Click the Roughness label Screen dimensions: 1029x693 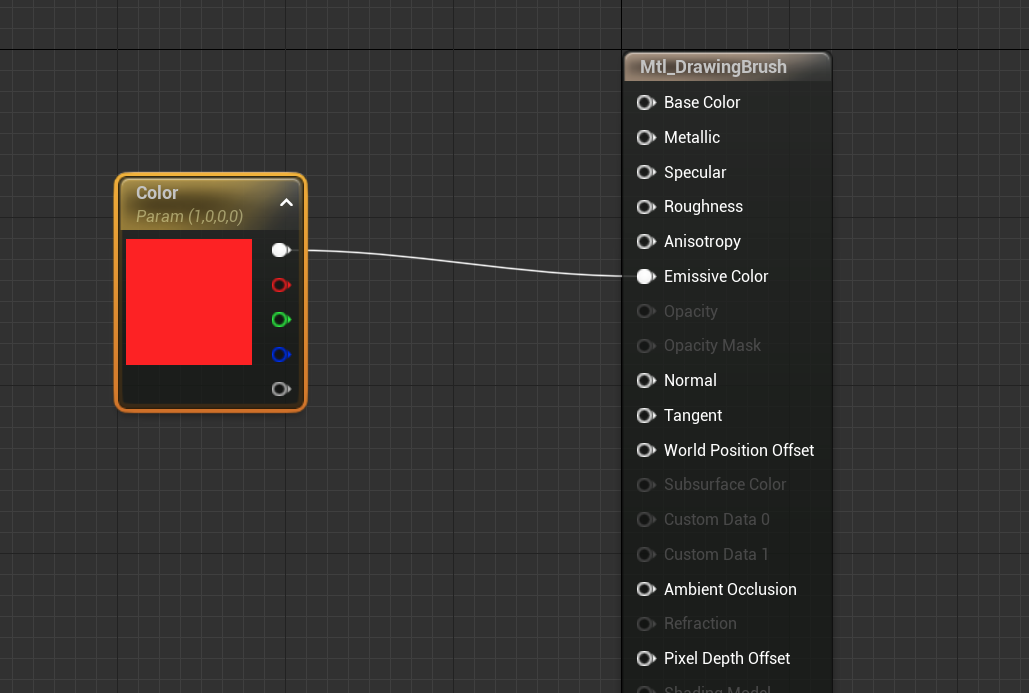coord(704,207)
